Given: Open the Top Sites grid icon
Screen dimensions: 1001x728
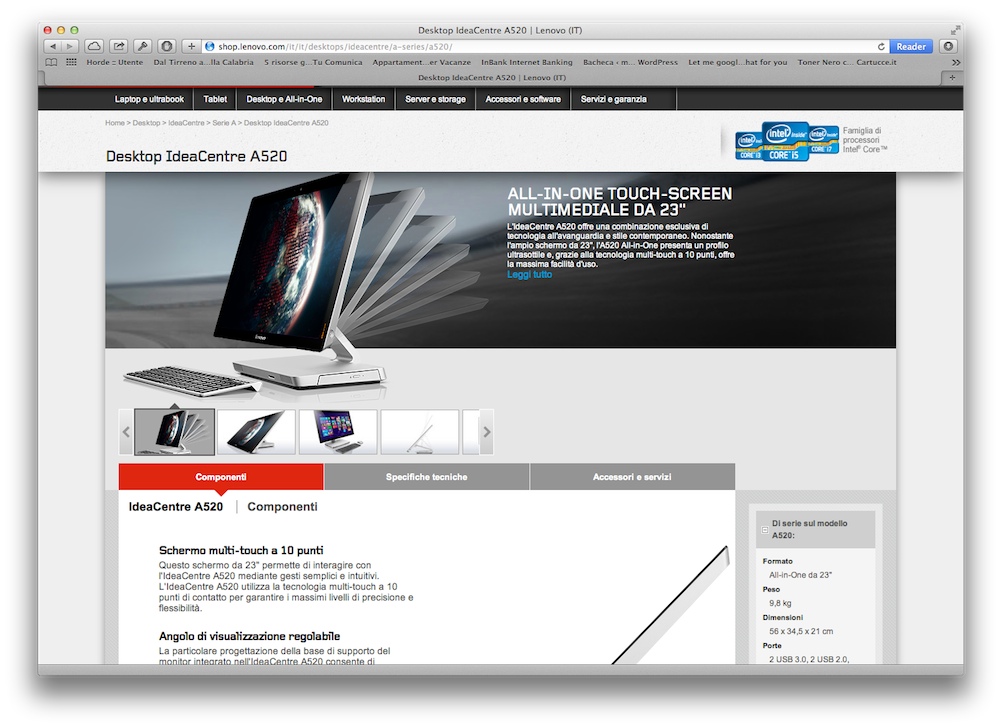Looking at the screenshot, I should click(72, 63).
